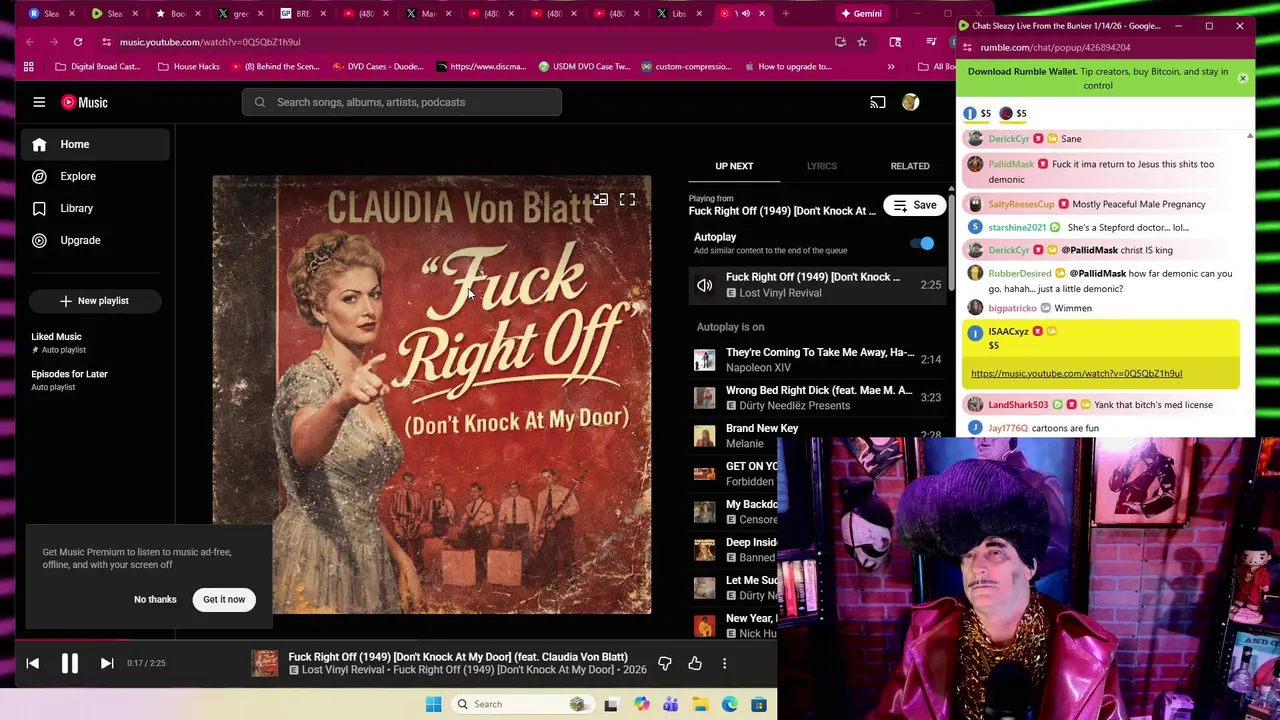Open Copilot from the taskbar
Image resolution: width=1280 pixels, height=720 pixels.
coord(641,704)
